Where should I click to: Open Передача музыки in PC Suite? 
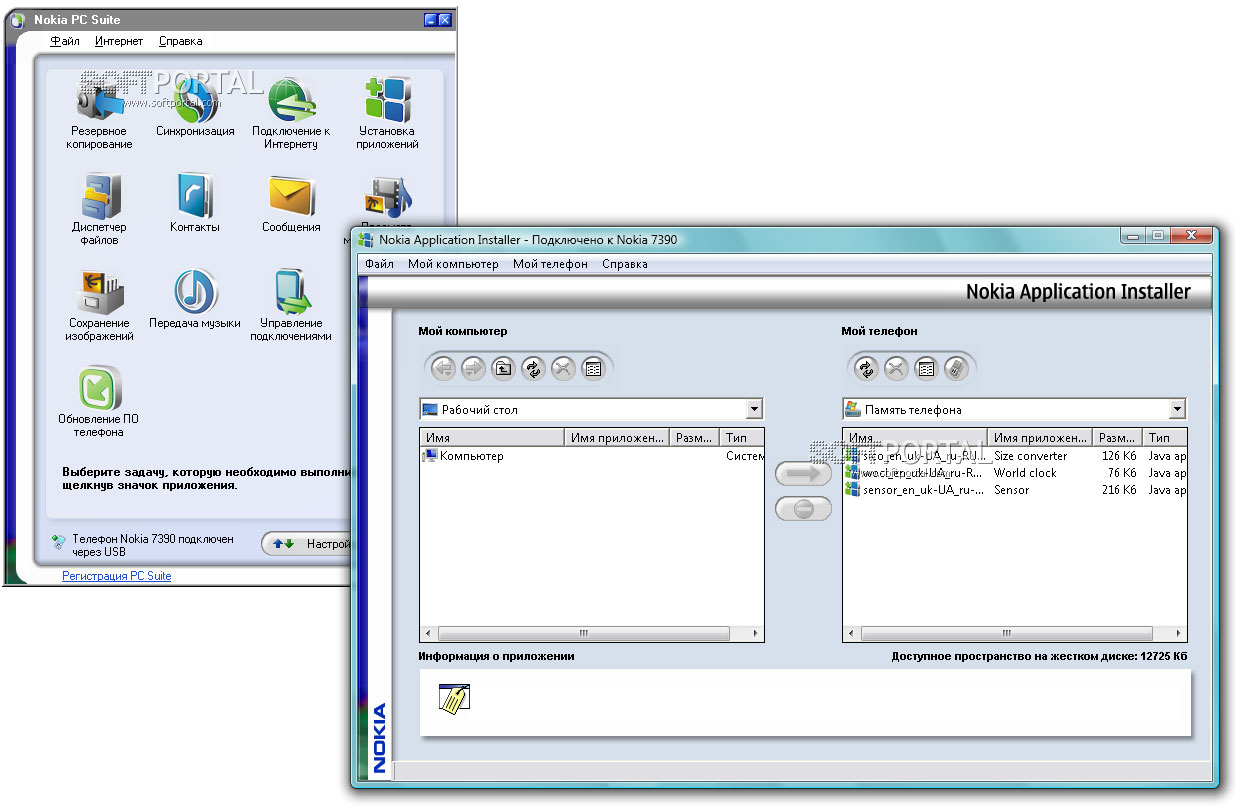pos(195,298)
